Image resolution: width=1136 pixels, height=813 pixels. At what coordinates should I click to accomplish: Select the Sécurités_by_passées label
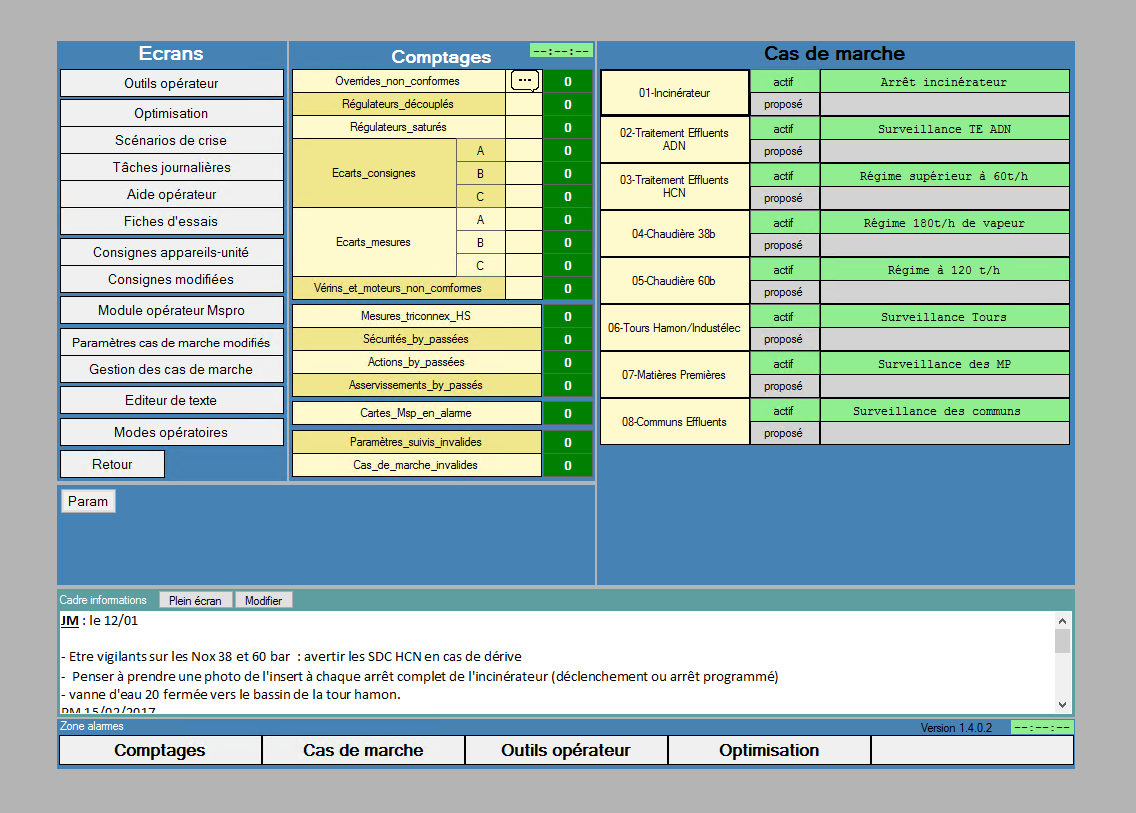point(417,338)
